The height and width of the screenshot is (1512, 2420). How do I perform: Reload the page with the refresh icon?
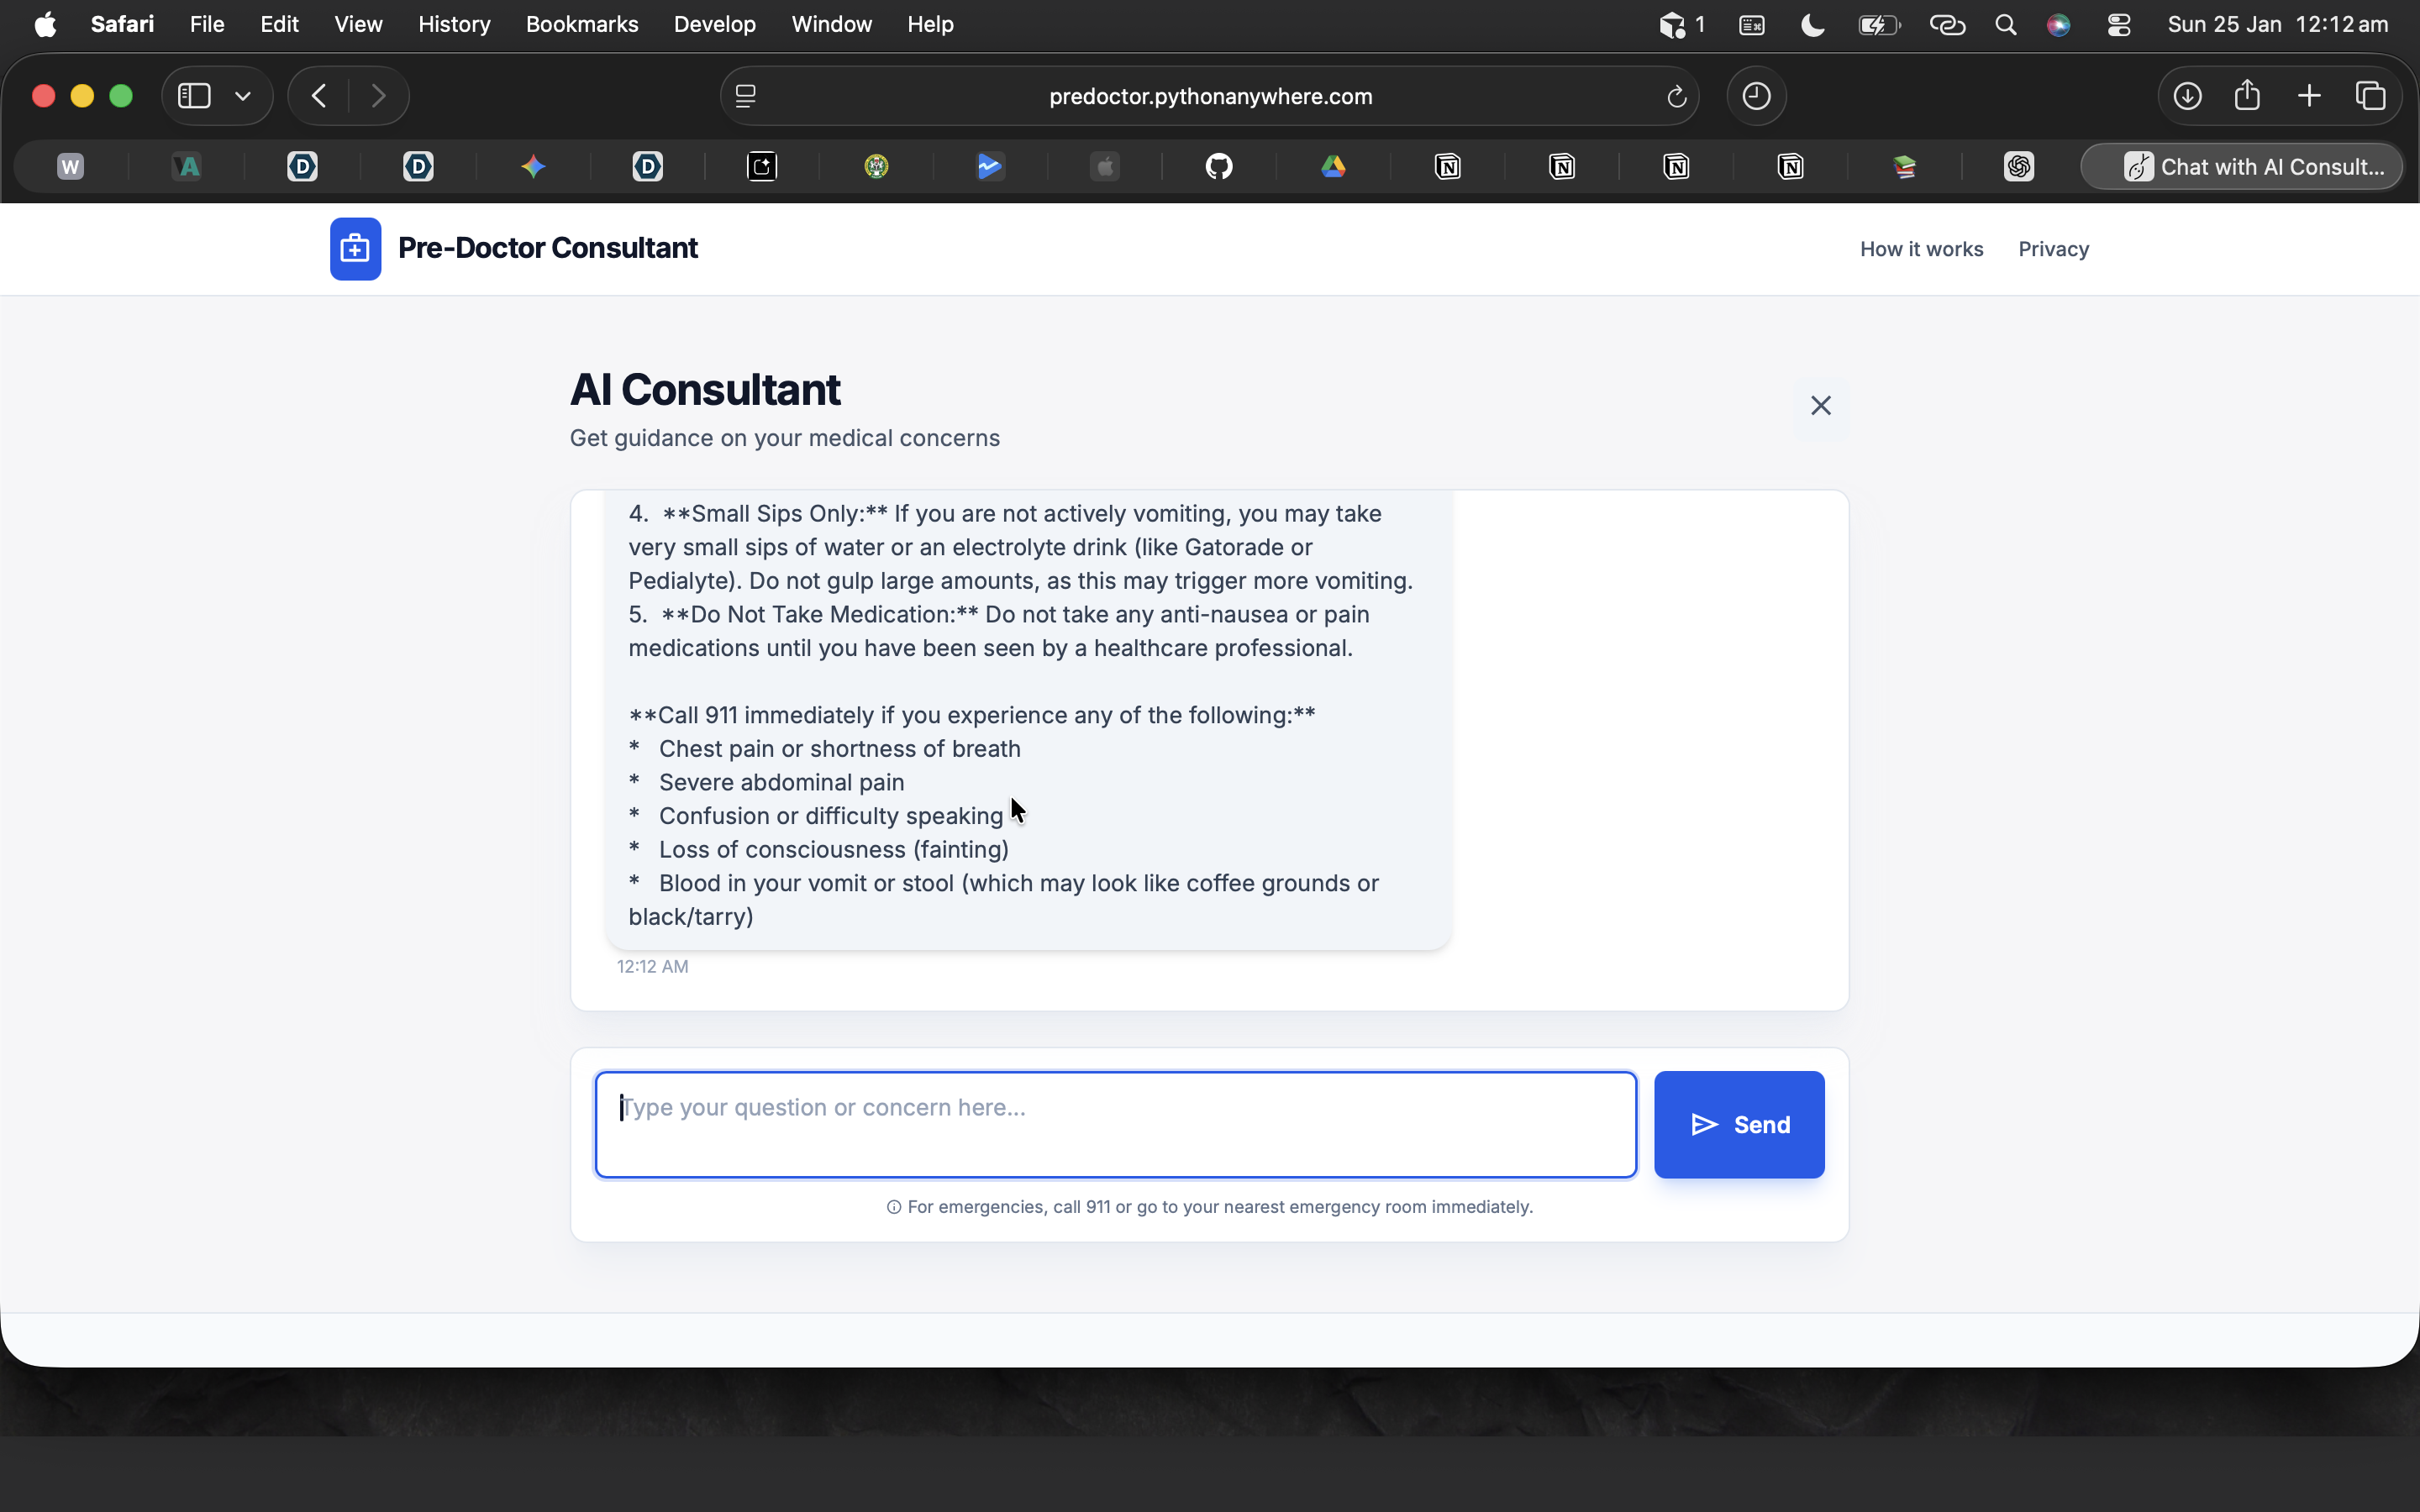(x=1676, y=97)
